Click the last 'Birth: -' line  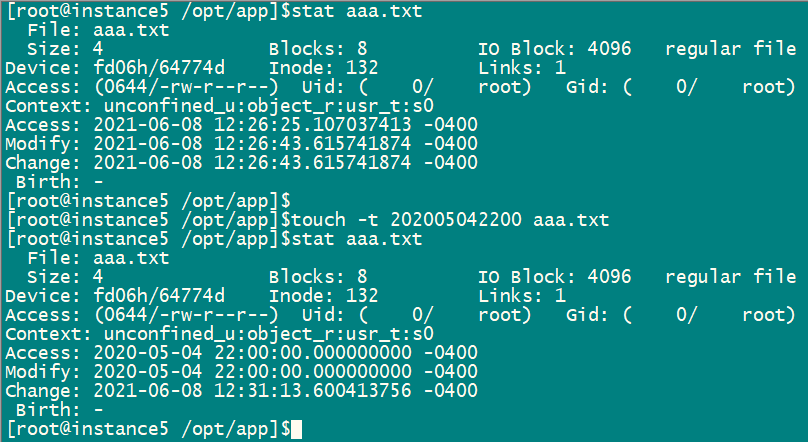tap(59, 410)
